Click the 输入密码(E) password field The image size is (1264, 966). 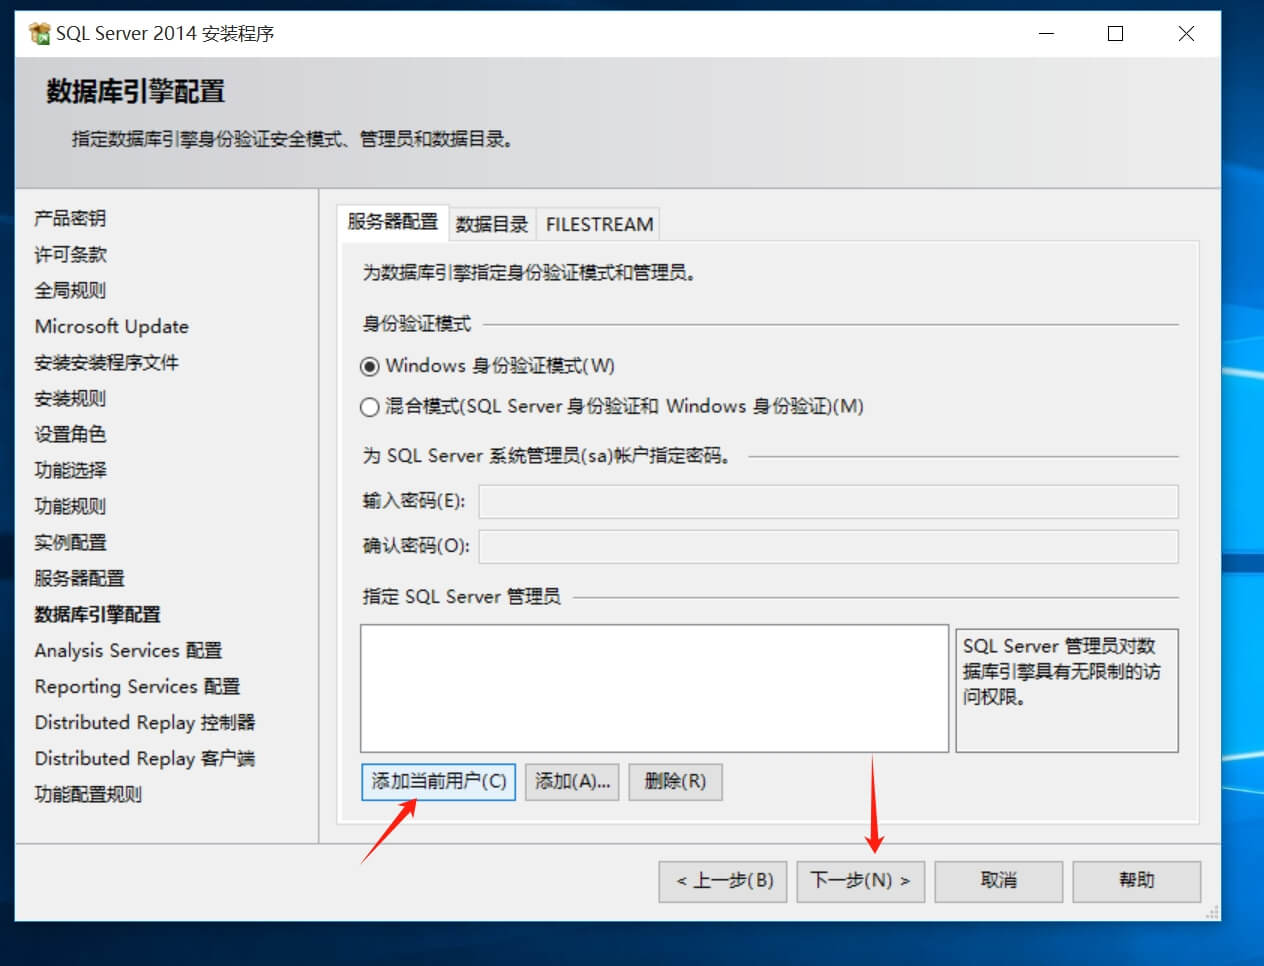coord(828,502)
